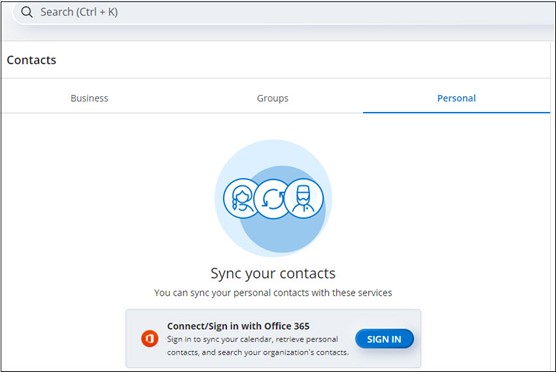
Task: Click the orange Office 365 logo
Action: (150, 339)
